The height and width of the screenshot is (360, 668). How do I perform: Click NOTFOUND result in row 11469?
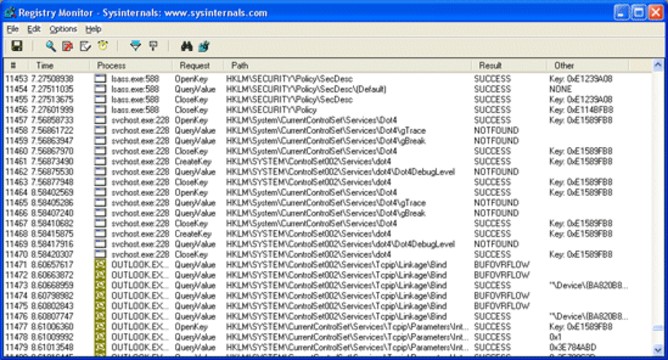[x=496, y=244]
